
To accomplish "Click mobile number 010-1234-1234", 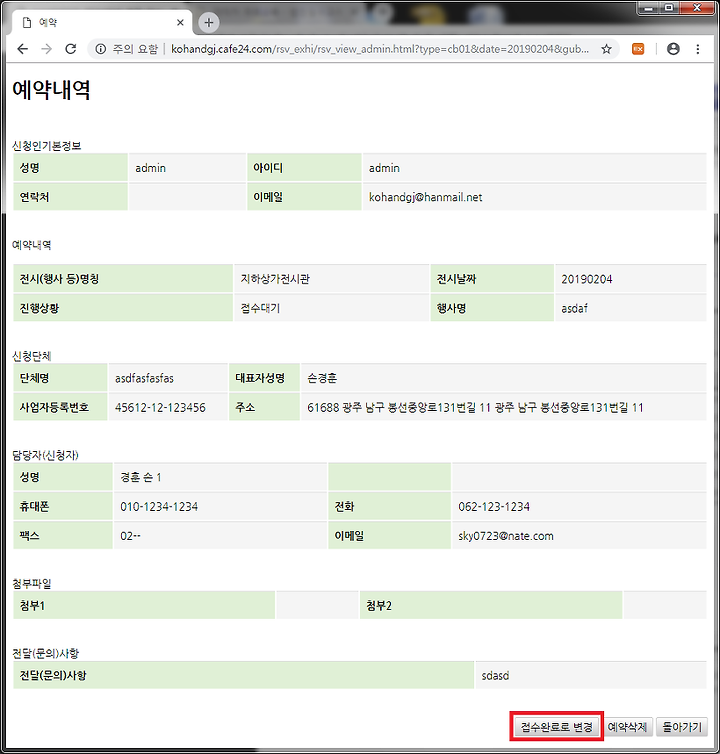I will (159, 507).
